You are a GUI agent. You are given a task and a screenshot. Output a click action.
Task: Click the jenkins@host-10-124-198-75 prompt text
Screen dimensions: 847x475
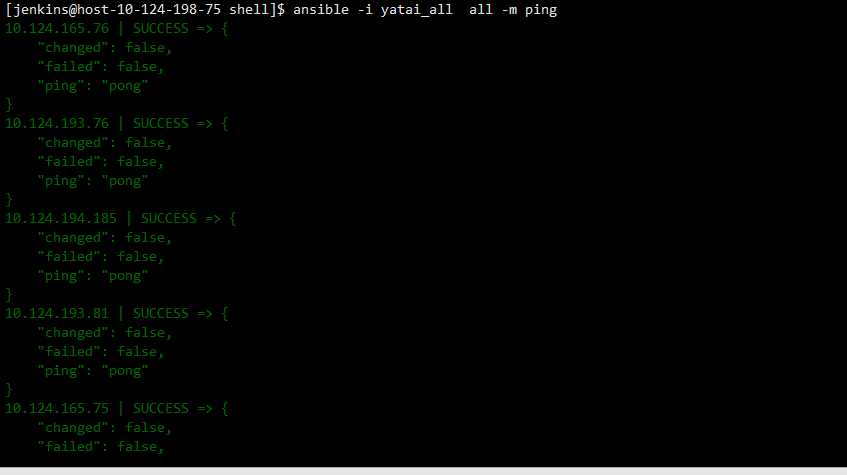coord(117,10)
